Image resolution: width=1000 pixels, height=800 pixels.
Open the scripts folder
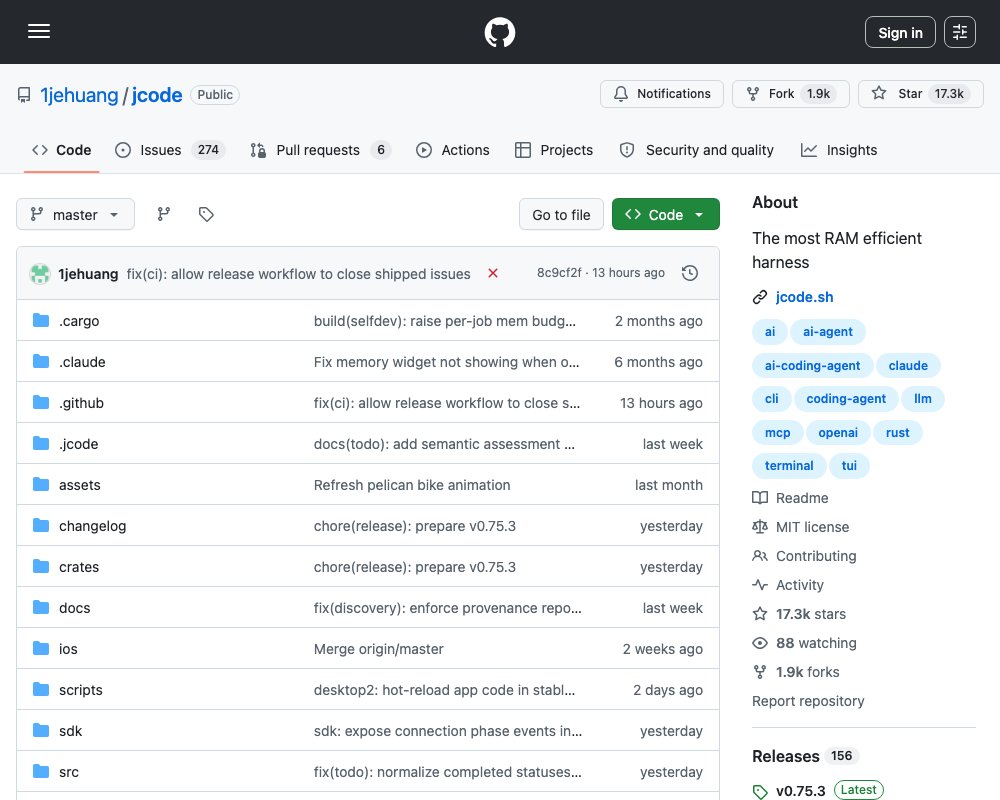(80, 690)
